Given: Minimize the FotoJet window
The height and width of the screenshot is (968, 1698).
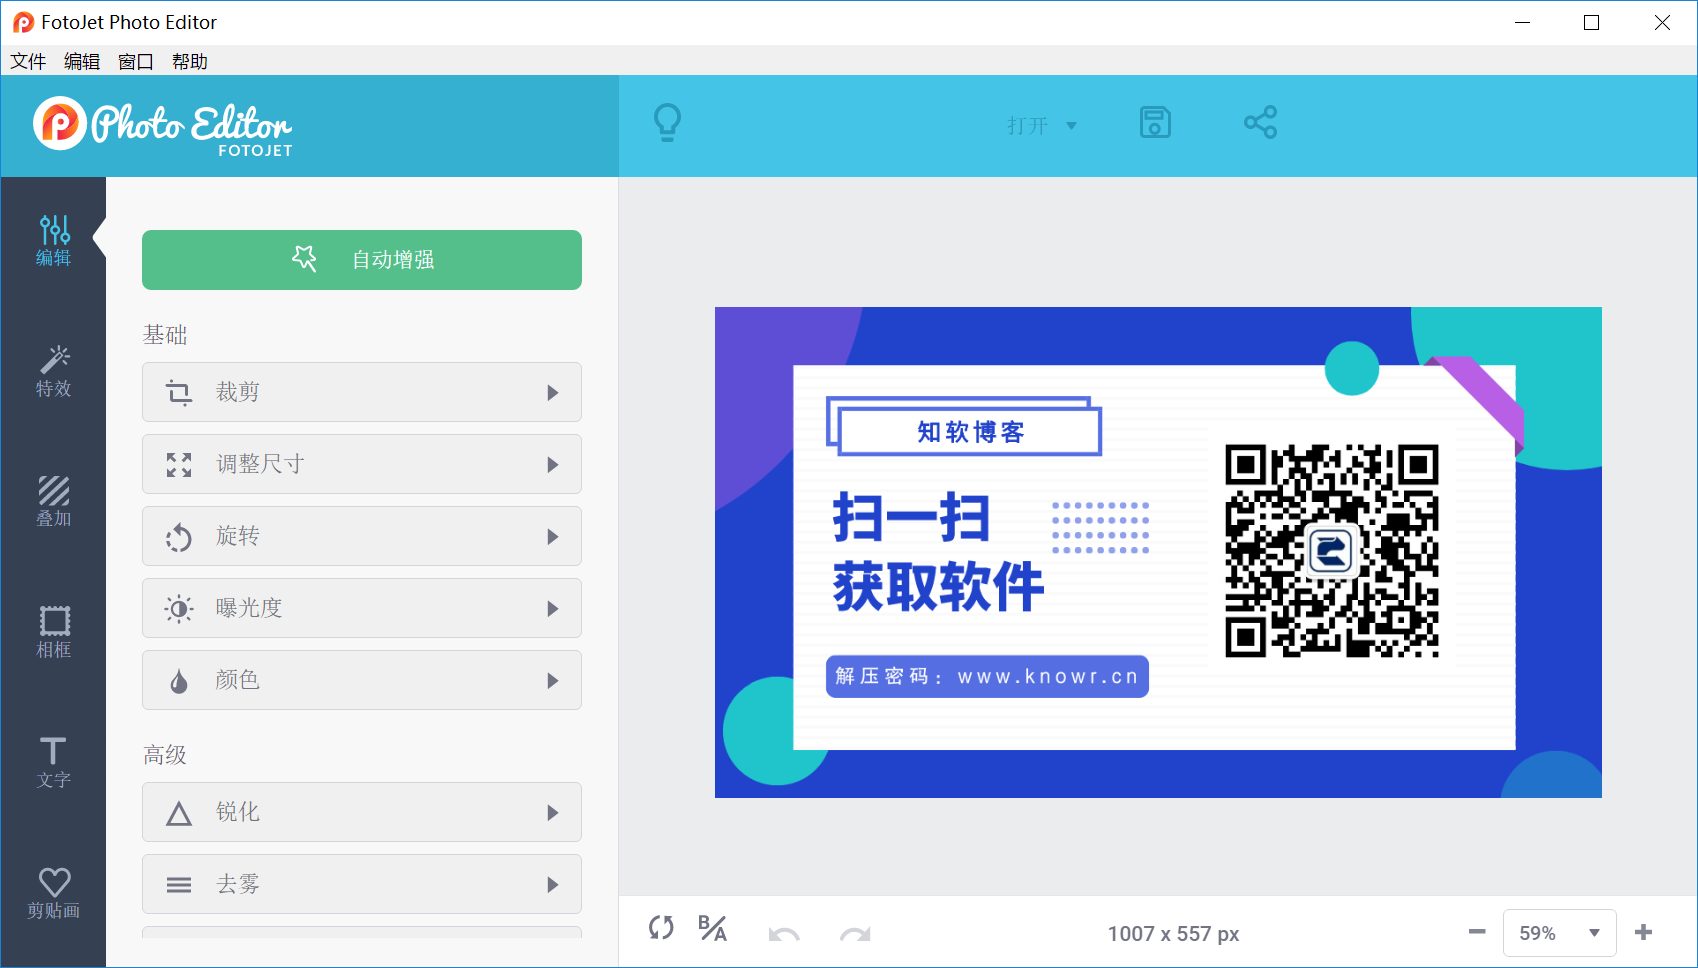Looking at the screenshot, I should coord(1523,22).
